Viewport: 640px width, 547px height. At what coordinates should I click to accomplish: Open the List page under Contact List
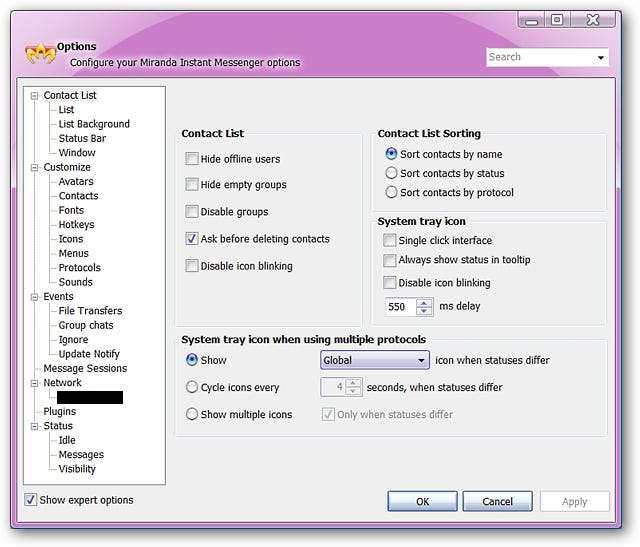66,110
